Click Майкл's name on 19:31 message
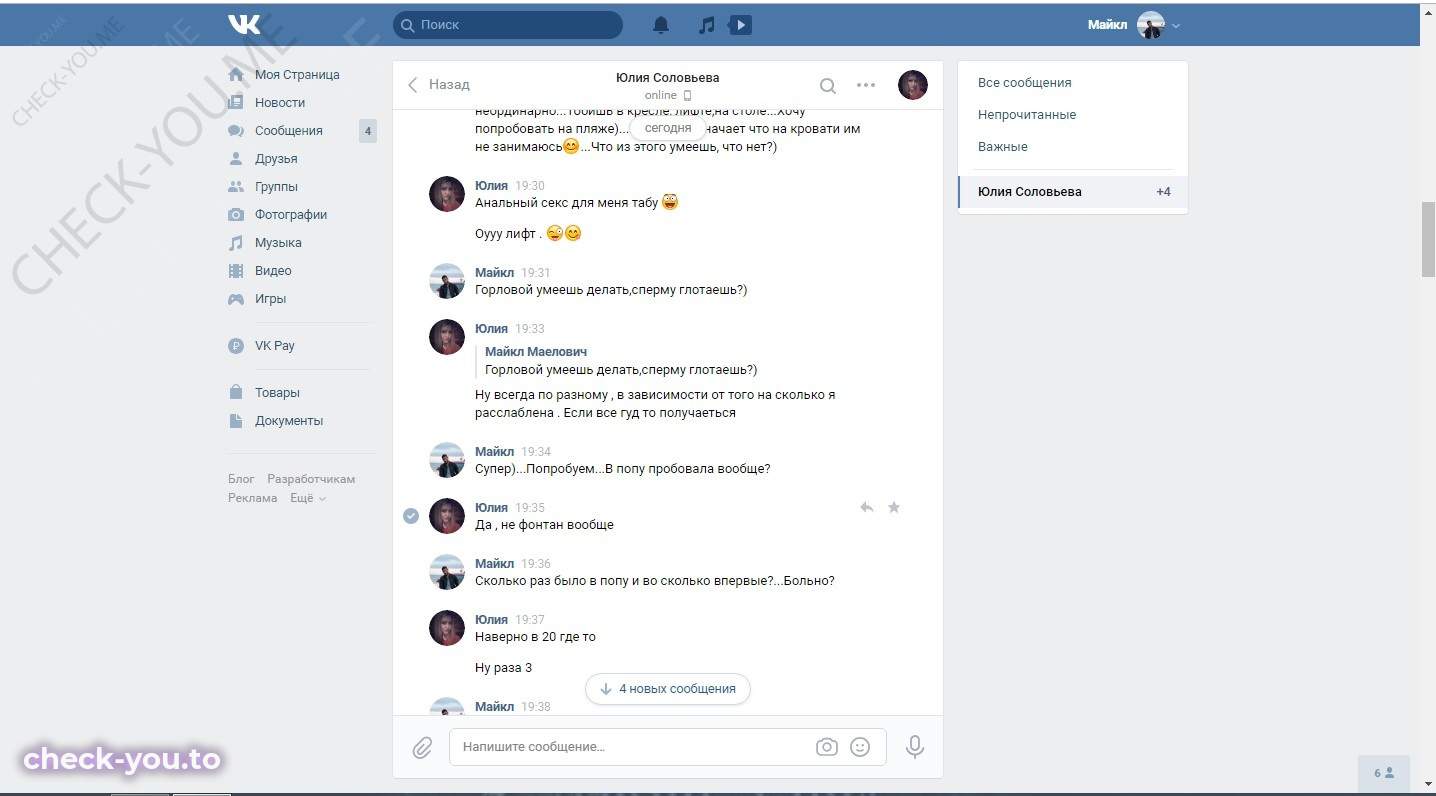The width and height of the screenshot is (1436, 796). (494, 273)
